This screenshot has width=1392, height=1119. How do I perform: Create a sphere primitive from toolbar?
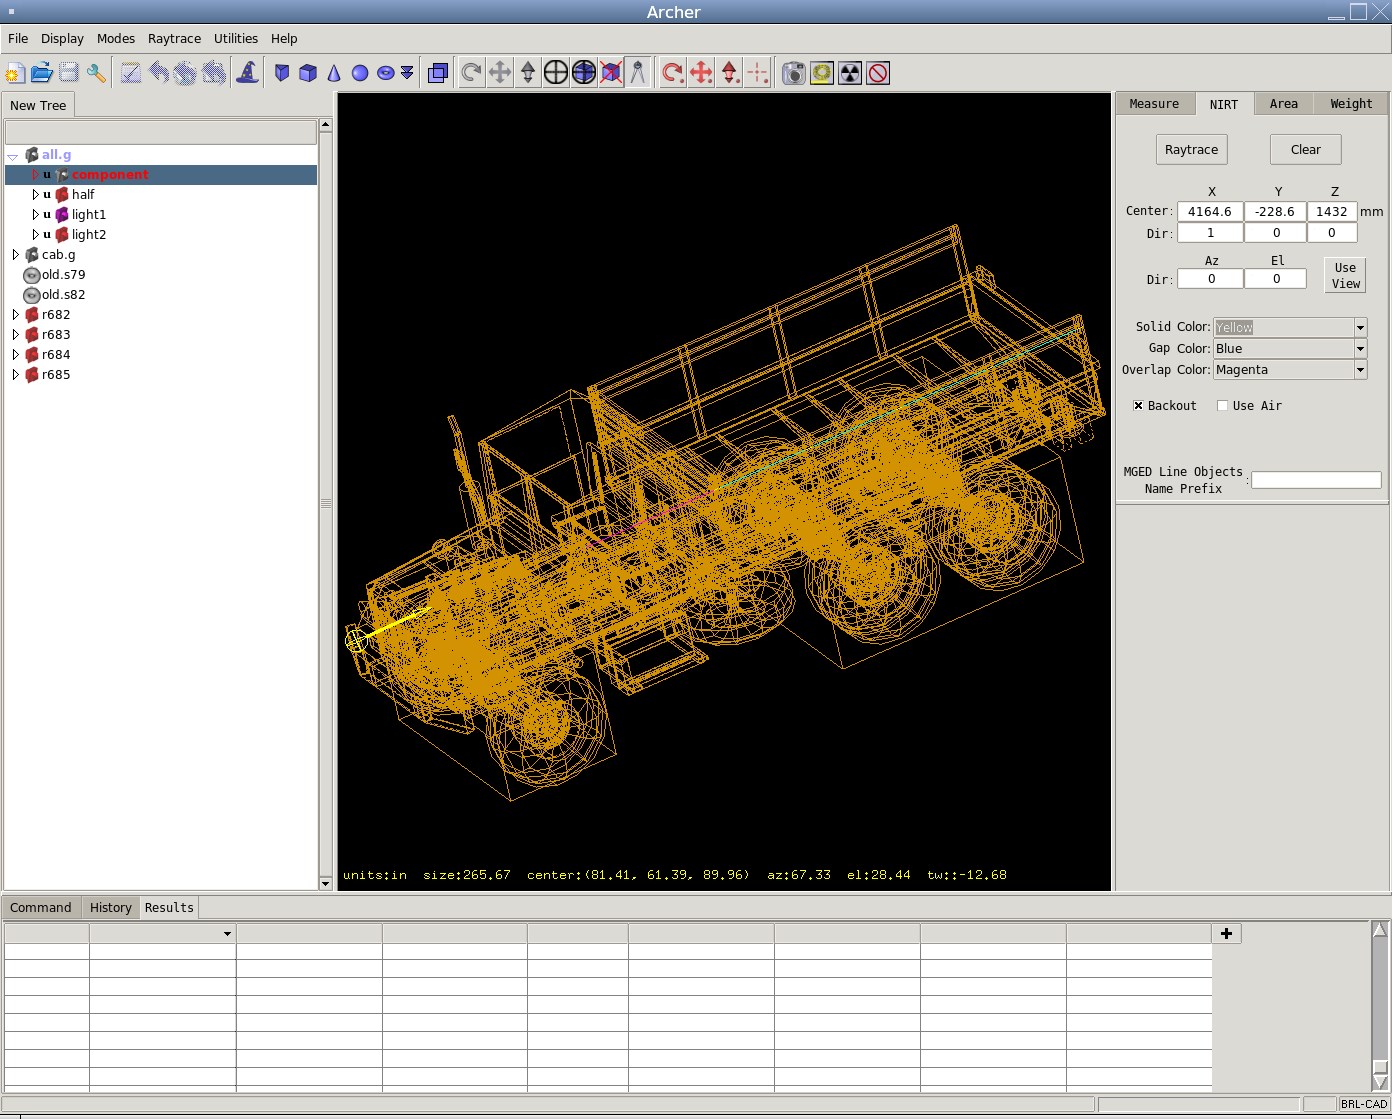[x=360, y=73]
